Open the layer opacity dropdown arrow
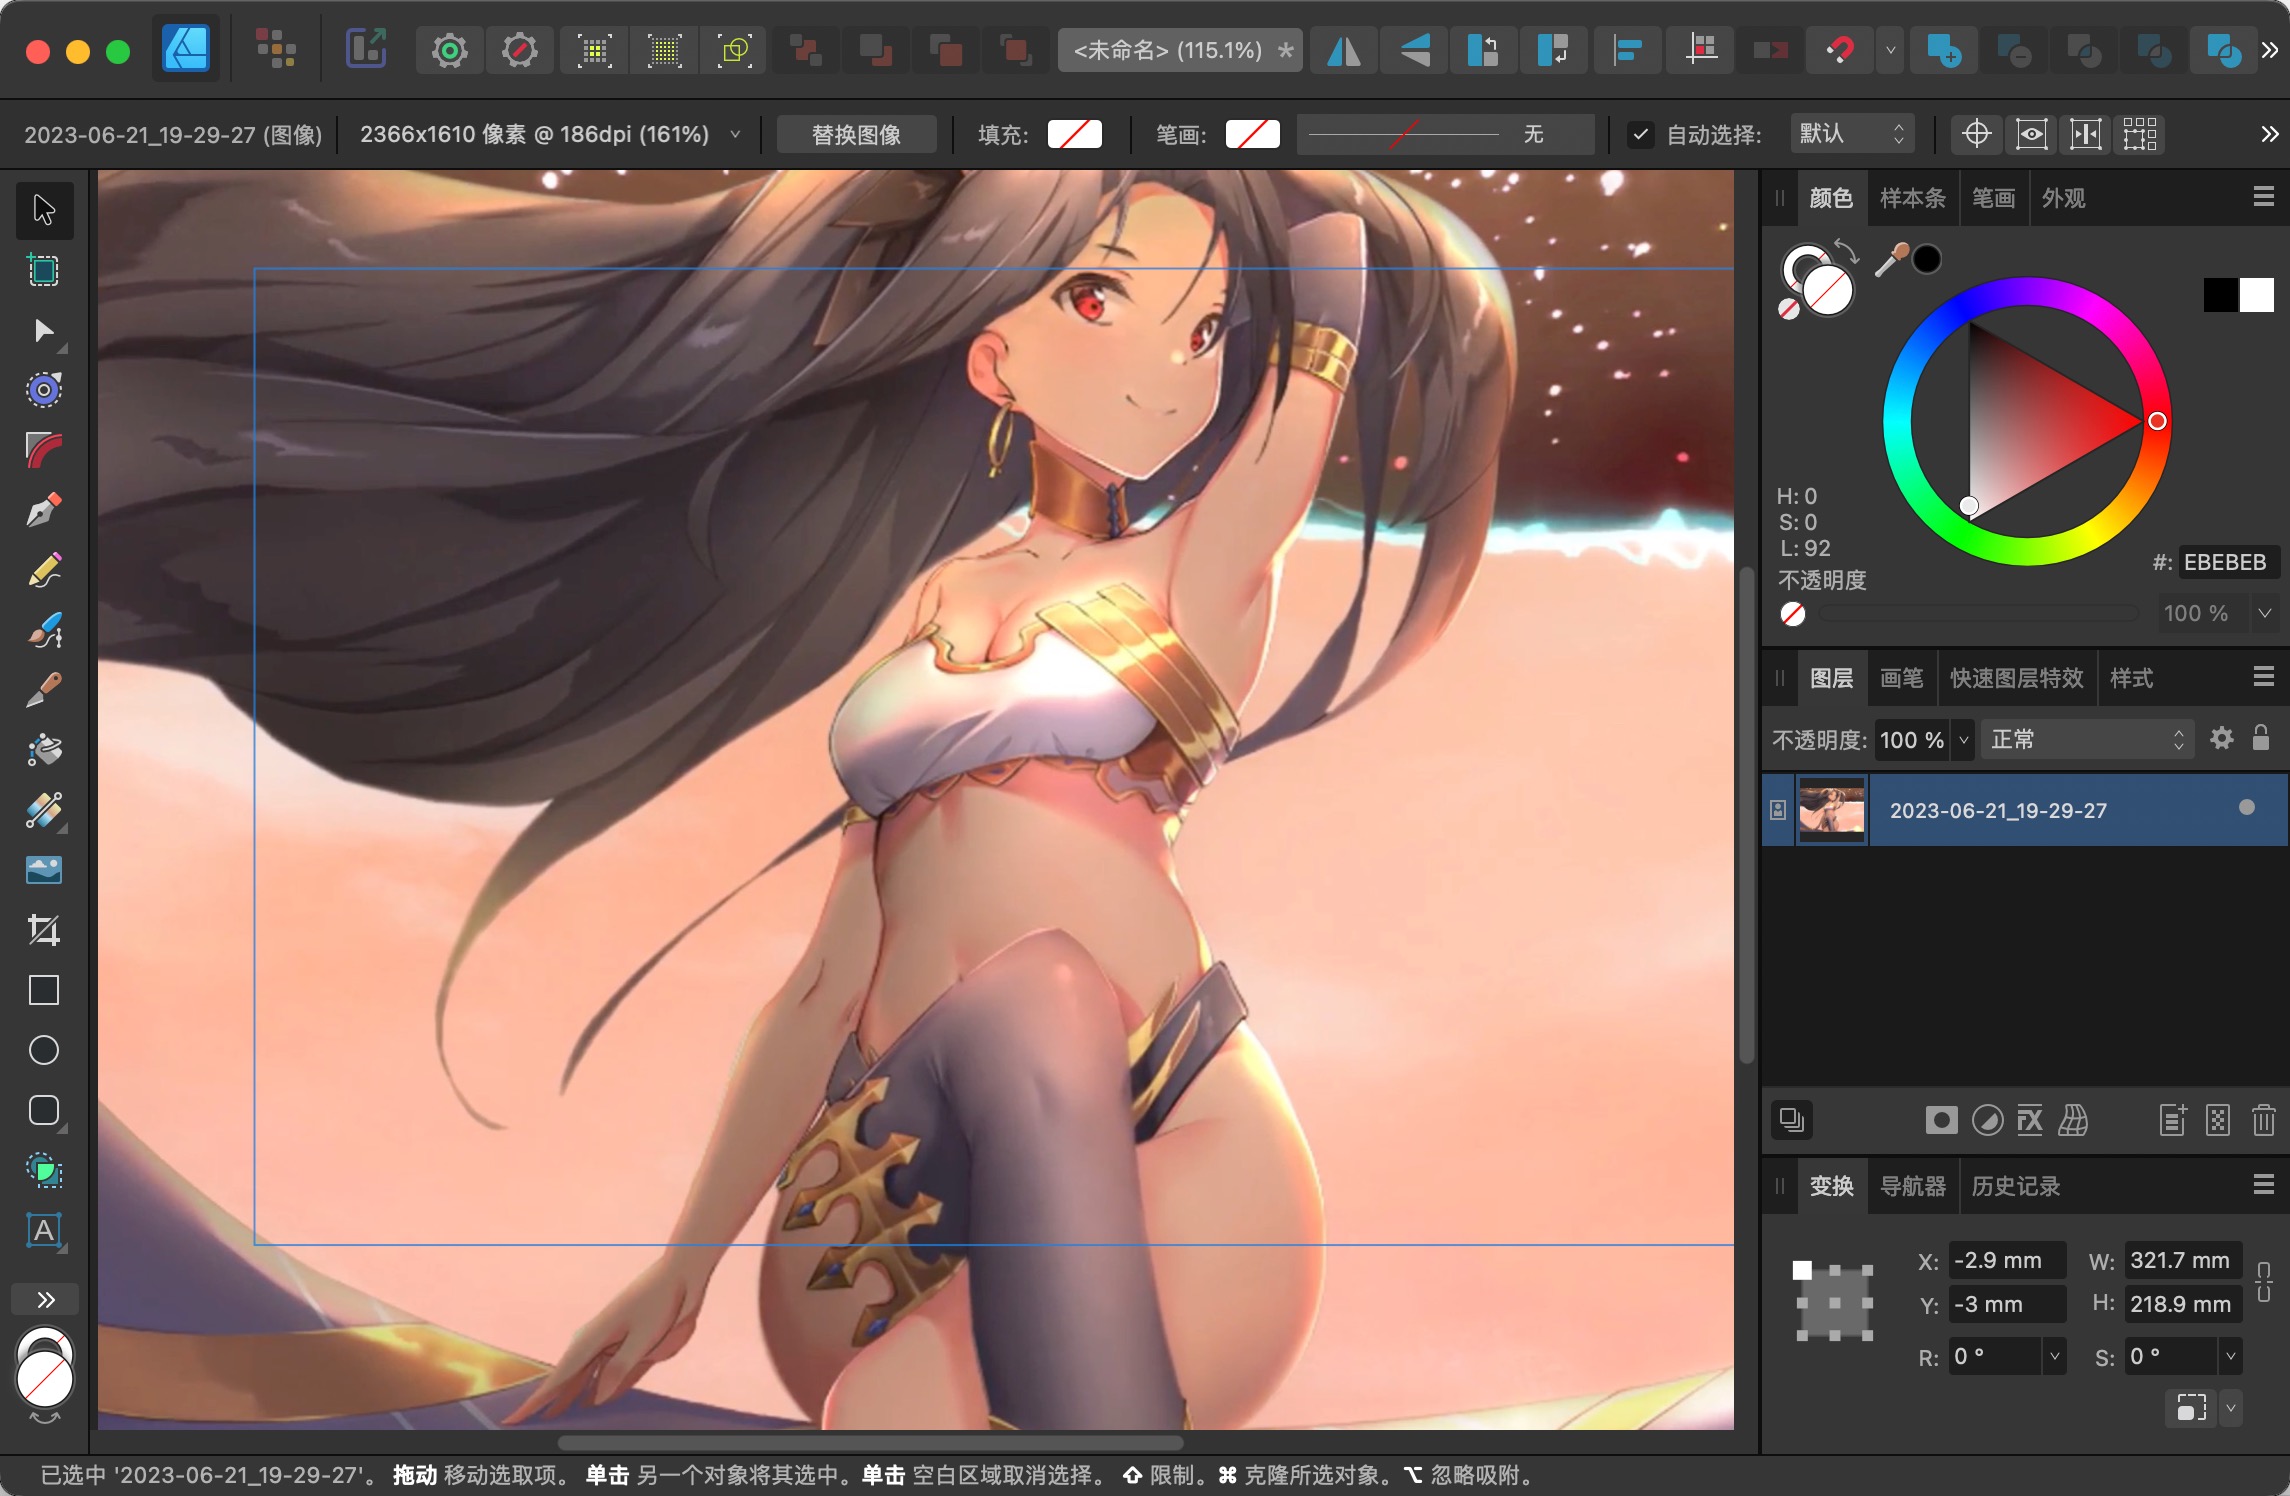The width and height of the screenshot is (2290, 1496). pos(1963,740)
